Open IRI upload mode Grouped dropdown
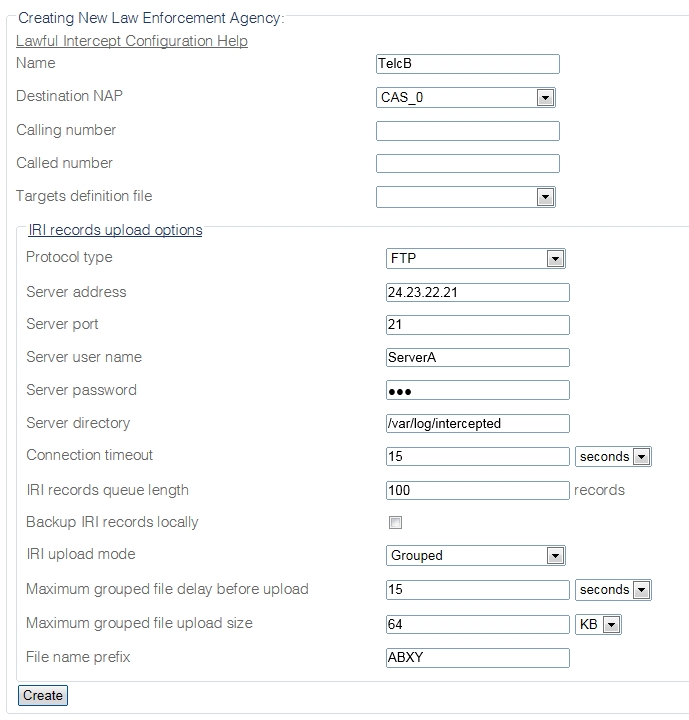The height and width of the screenshot is (720, 689). point(475,555)
